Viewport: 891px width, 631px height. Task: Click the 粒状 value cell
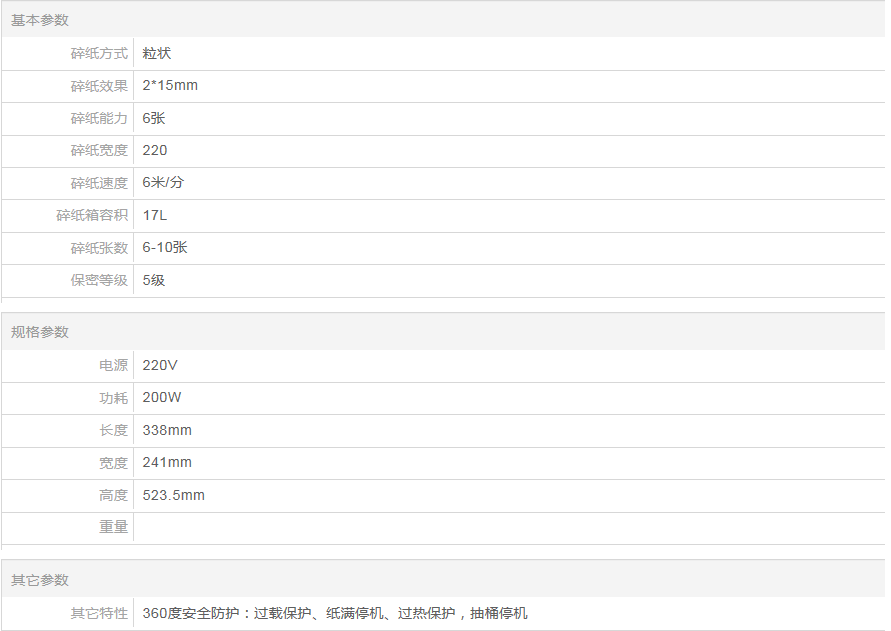pos(157,53)
